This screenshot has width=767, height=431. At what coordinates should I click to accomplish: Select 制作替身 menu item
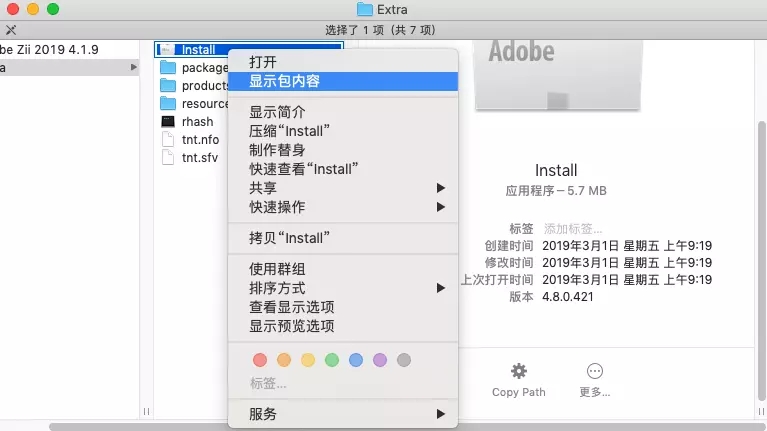click(x=343, y=150)
